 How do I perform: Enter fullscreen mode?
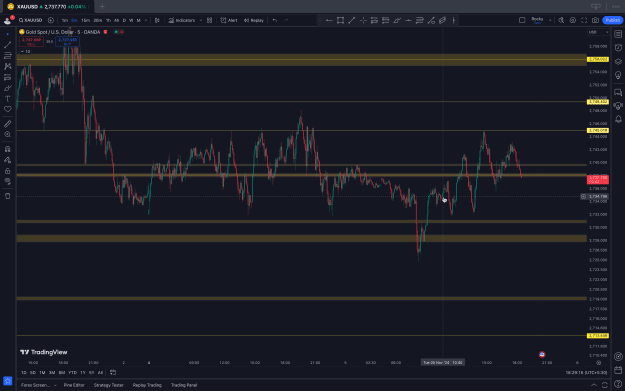584,20
